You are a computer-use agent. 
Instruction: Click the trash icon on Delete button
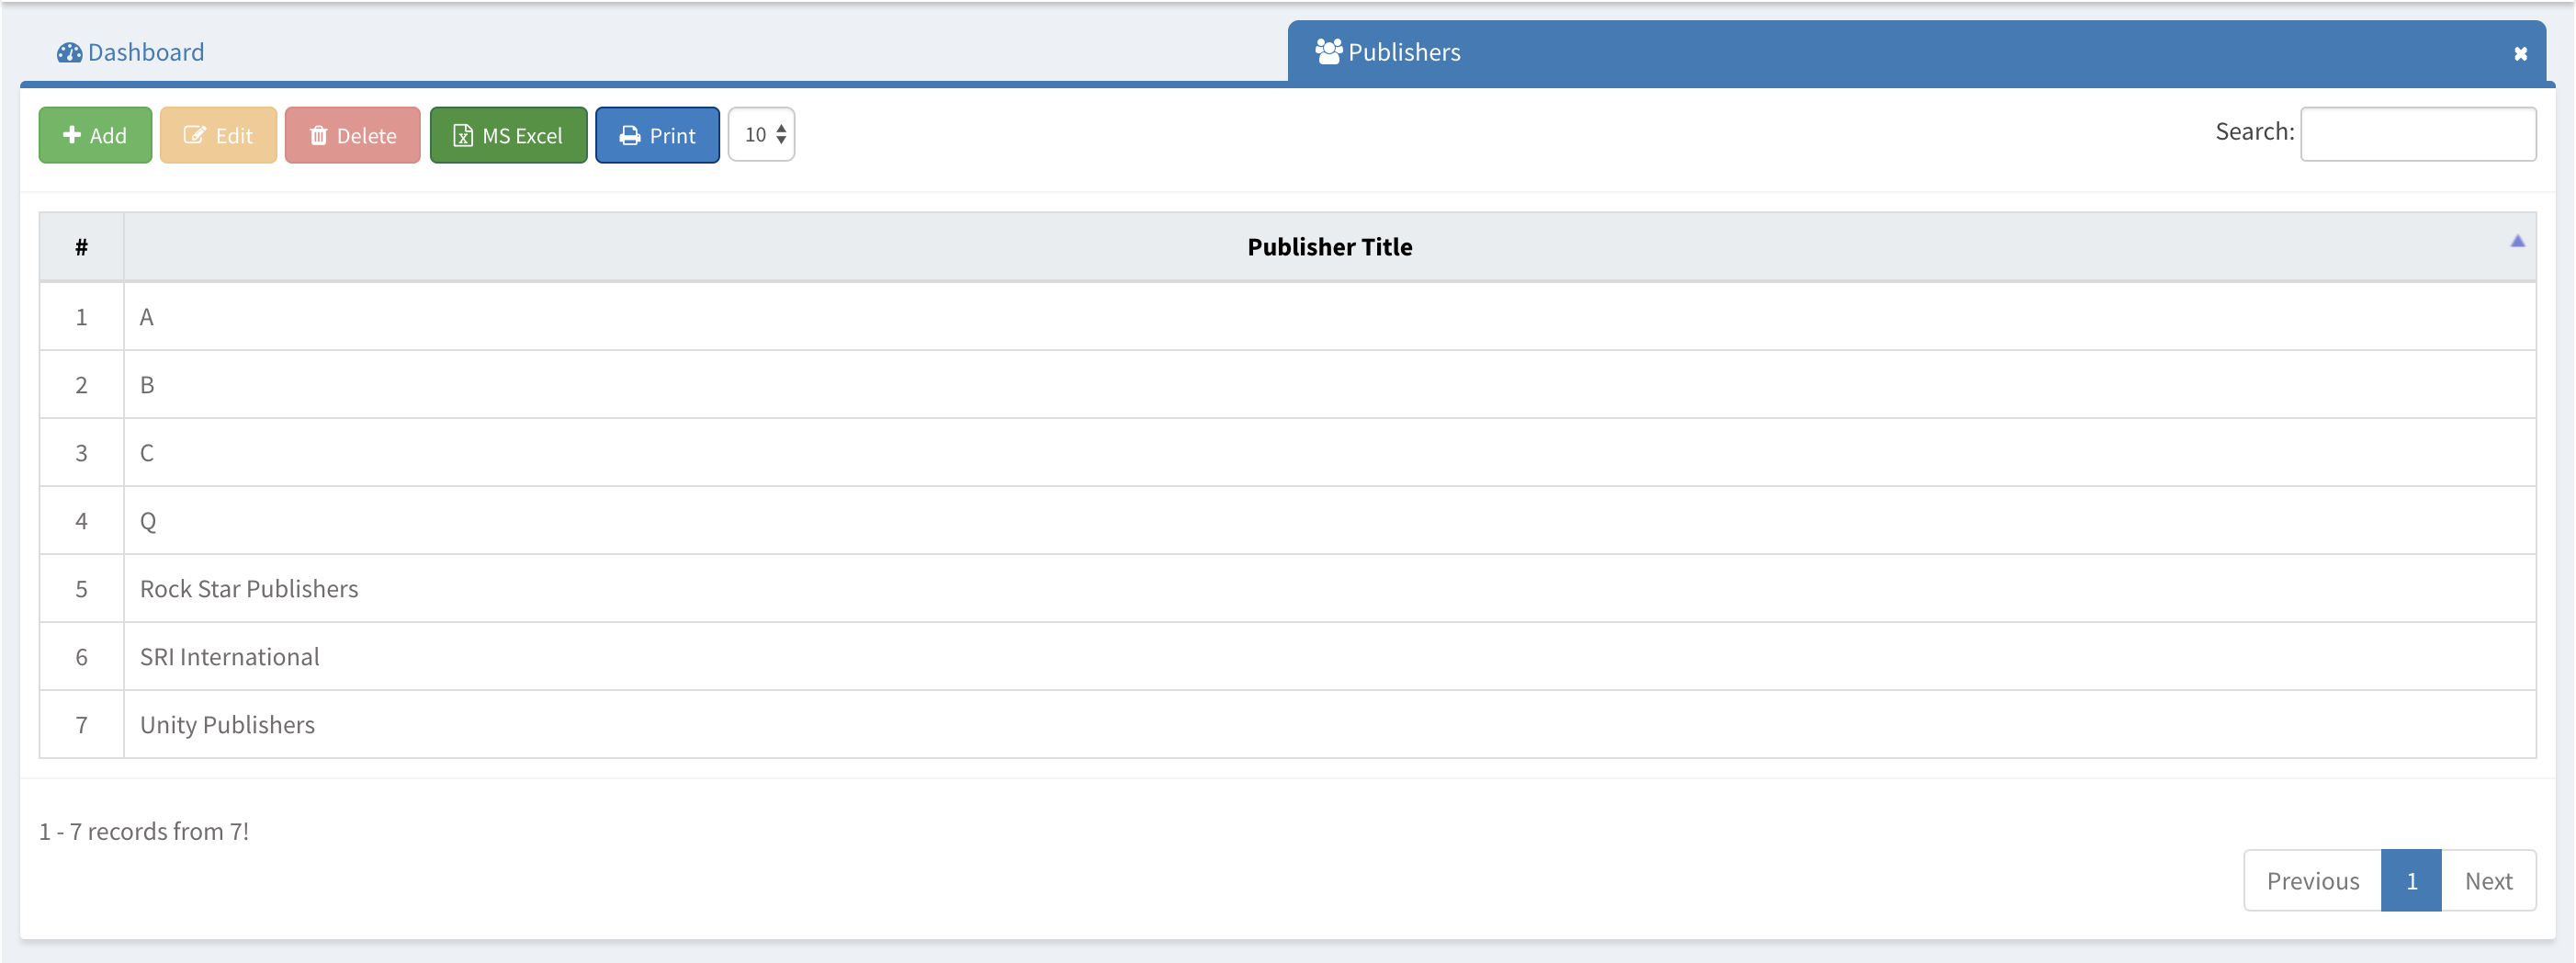pyautogui.click(x=318, y=135)
